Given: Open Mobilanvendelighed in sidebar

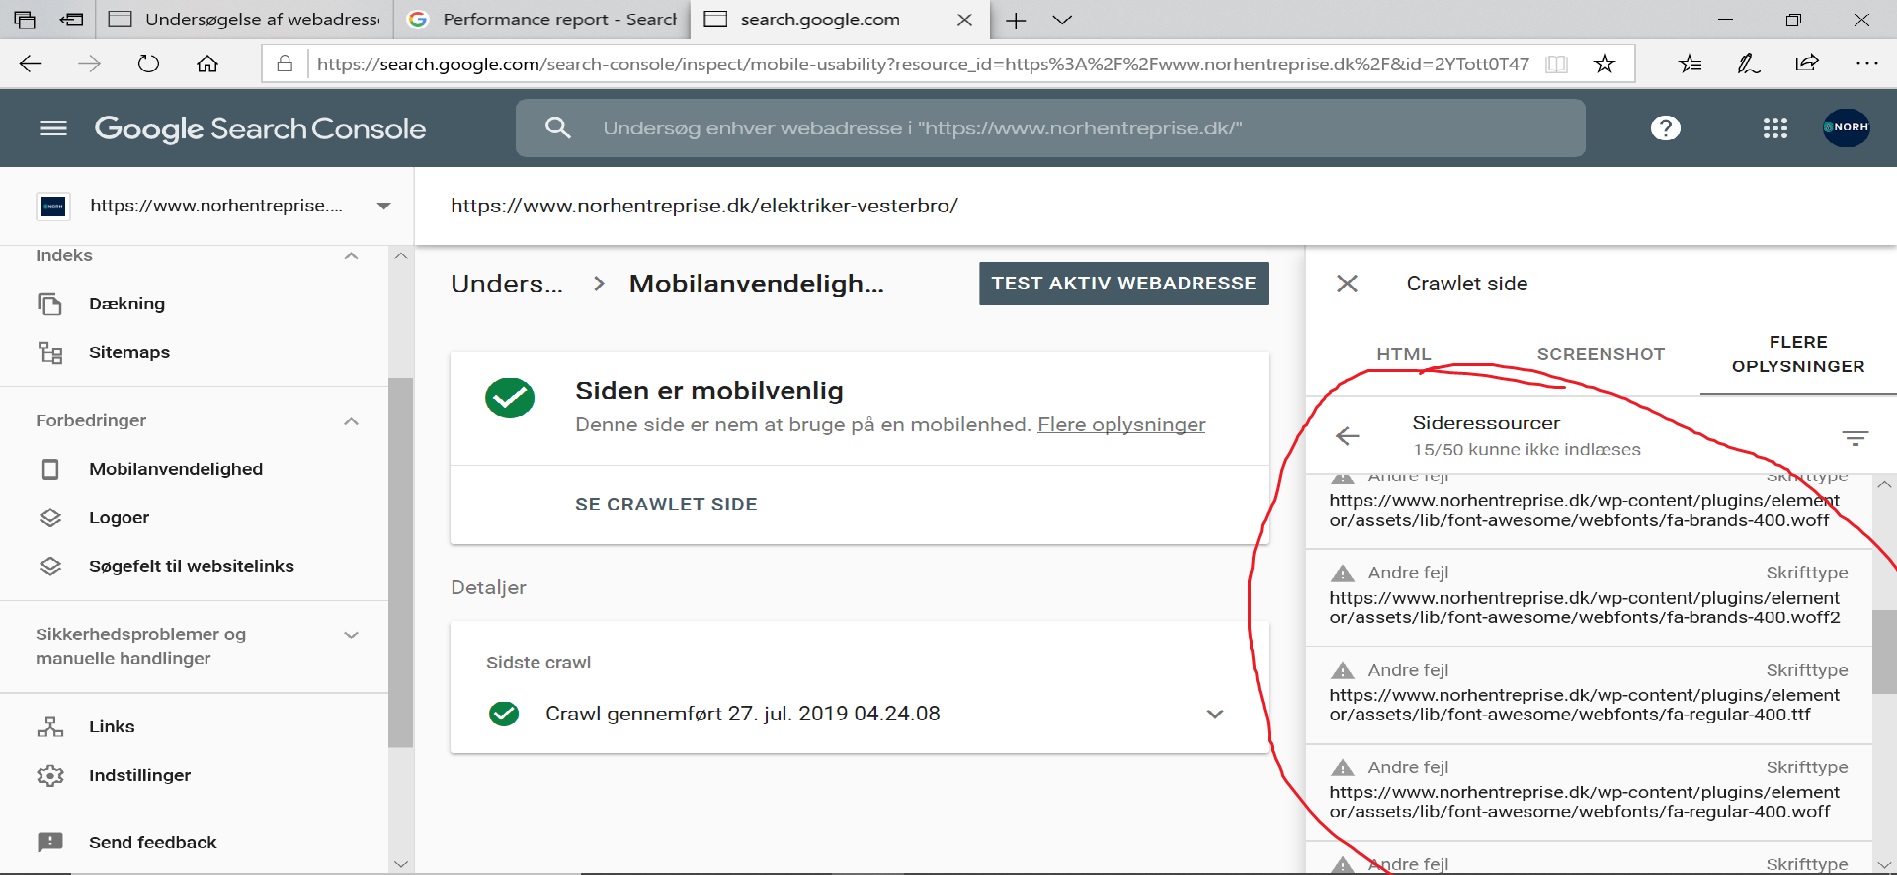Looking at the screenshot, I should tap(176, 469).
